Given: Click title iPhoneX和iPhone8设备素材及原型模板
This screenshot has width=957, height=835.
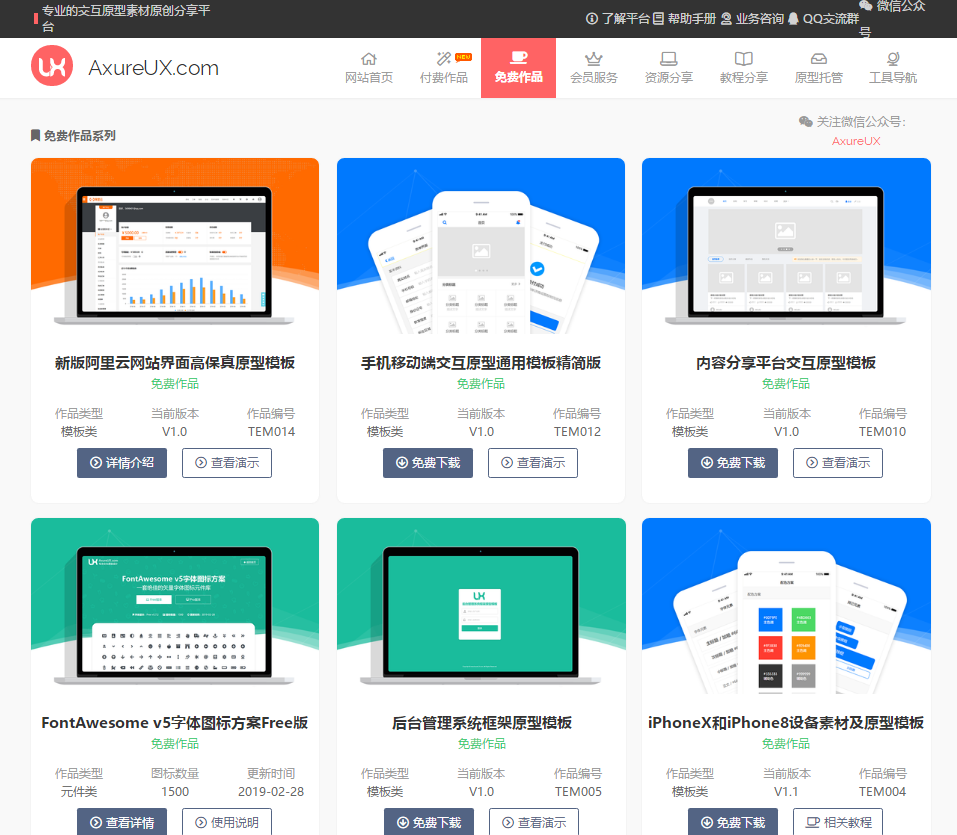Looking at the screenshot, I should [786, 723].
